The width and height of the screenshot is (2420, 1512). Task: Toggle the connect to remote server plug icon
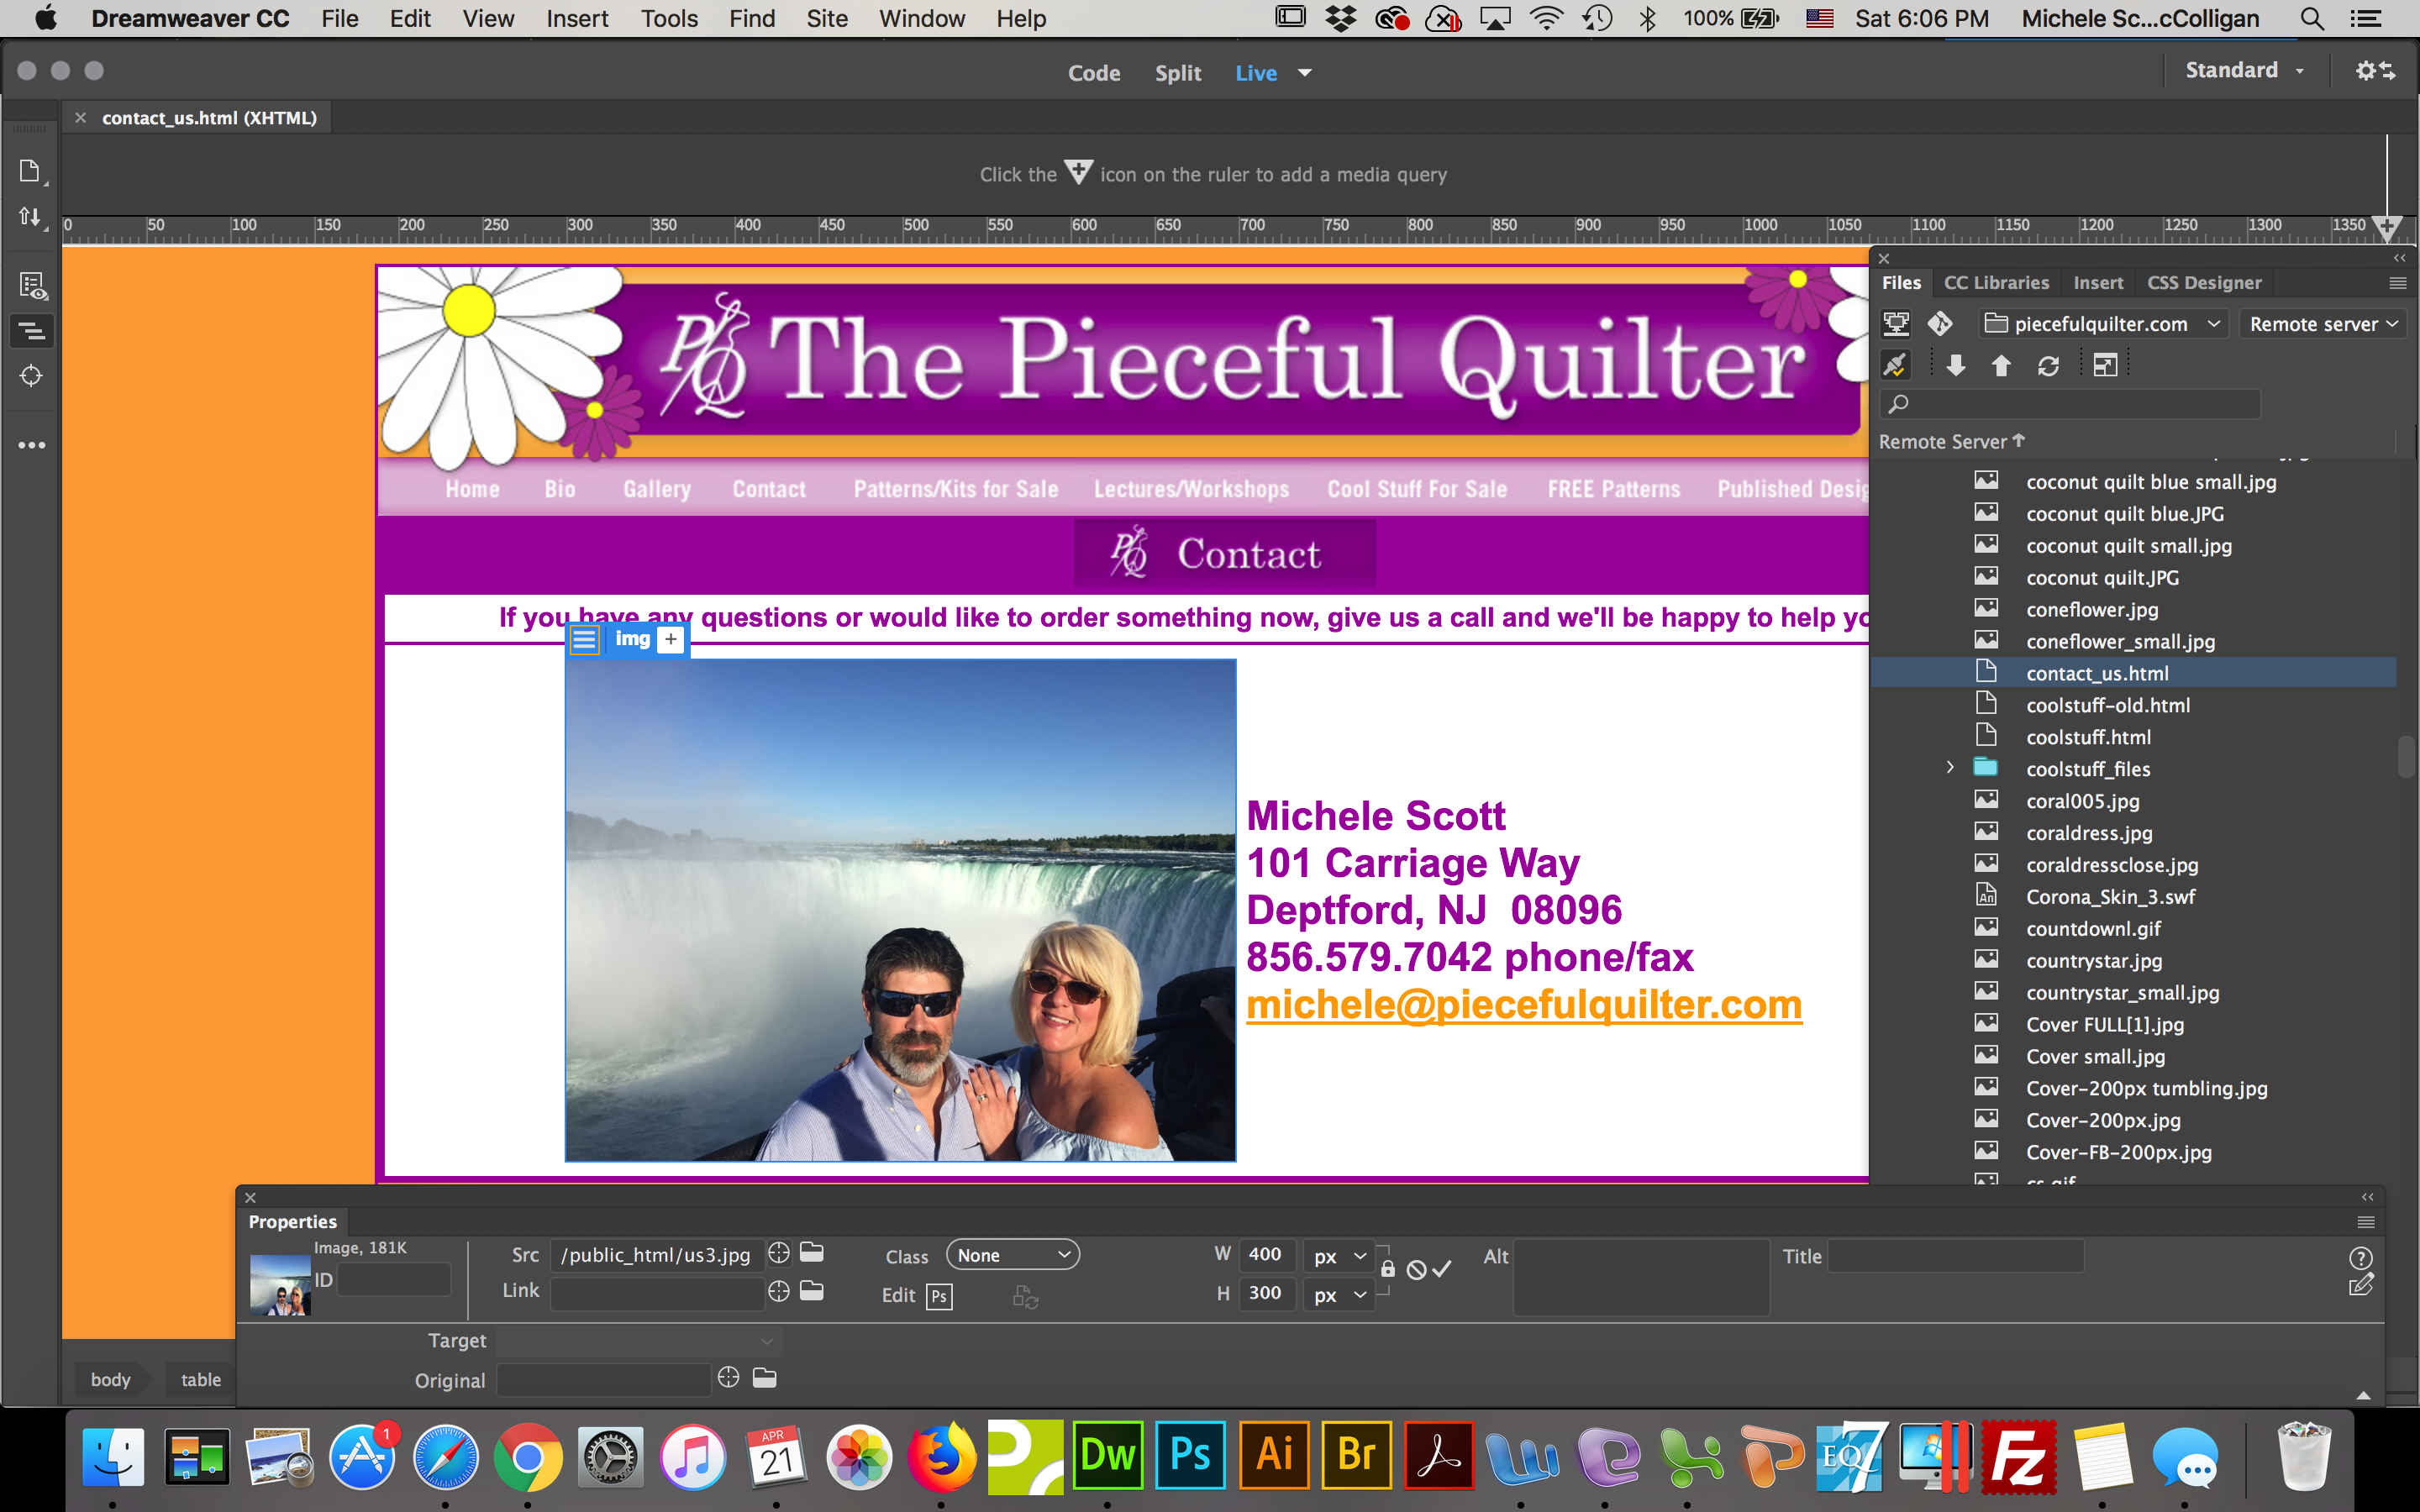tap(1895, 366)
